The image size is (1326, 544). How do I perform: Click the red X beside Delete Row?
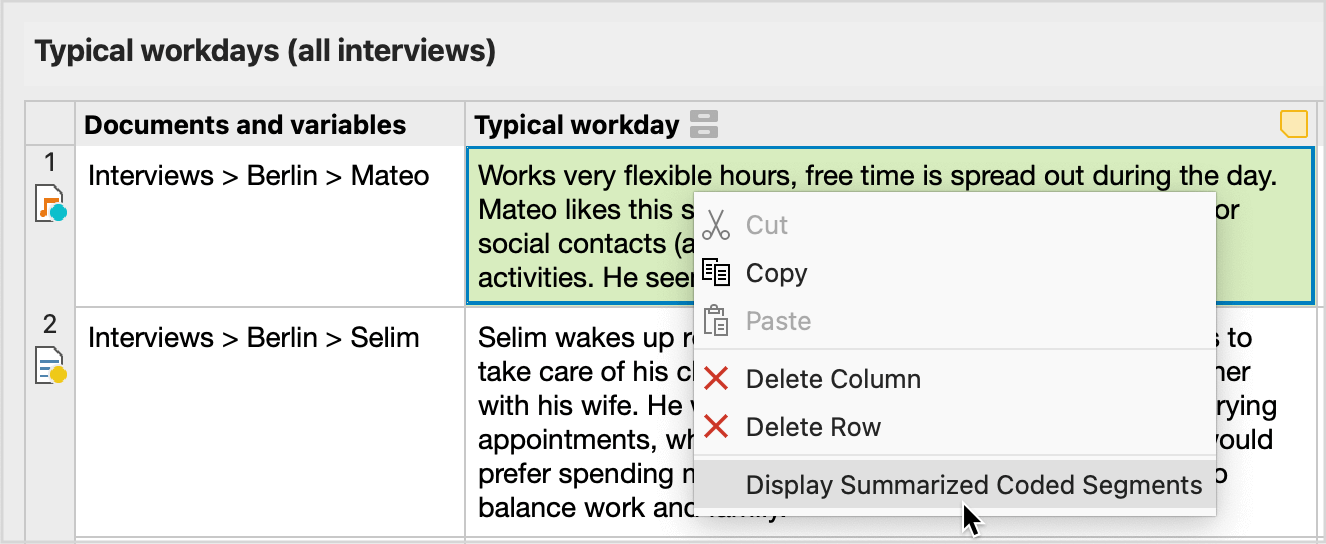tap(716, 427)
